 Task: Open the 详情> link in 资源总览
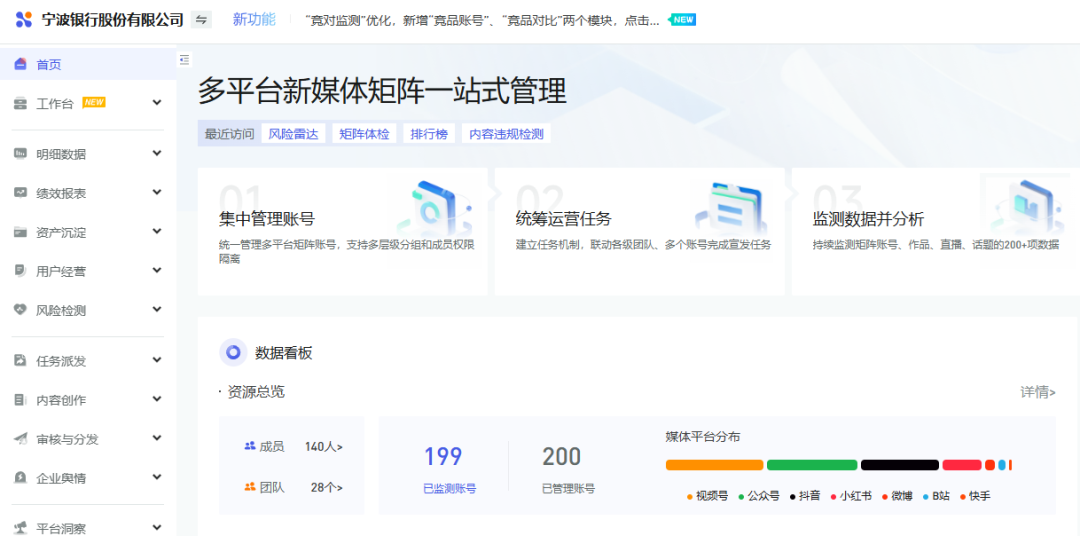1038,392
